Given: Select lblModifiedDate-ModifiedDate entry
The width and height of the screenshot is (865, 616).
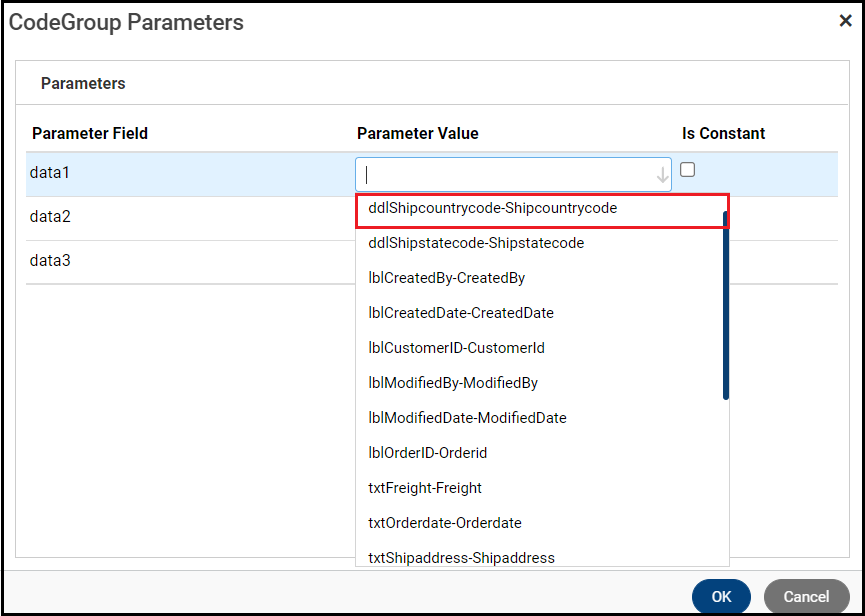Looking at the screenshot, I should click(x=467, y=418).
